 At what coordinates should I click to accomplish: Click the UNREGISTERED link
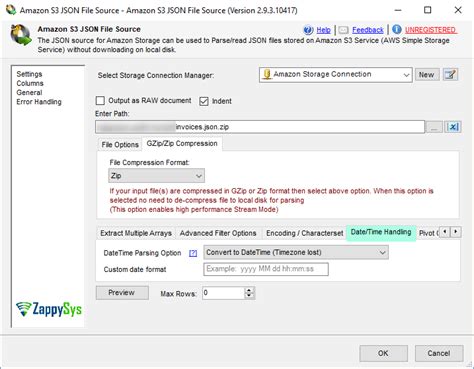(x=430, y=30)
